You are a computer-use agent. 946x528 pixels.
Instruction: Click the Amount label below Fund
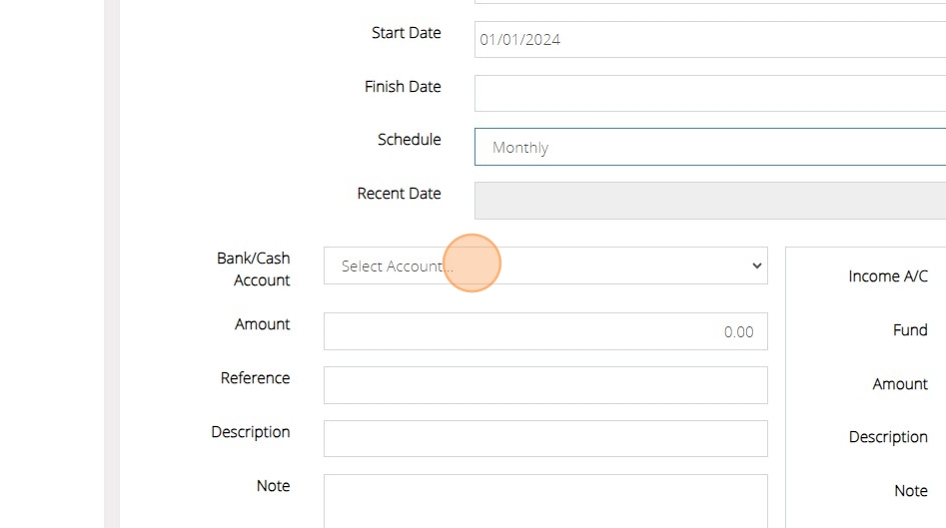coord(900,384)
